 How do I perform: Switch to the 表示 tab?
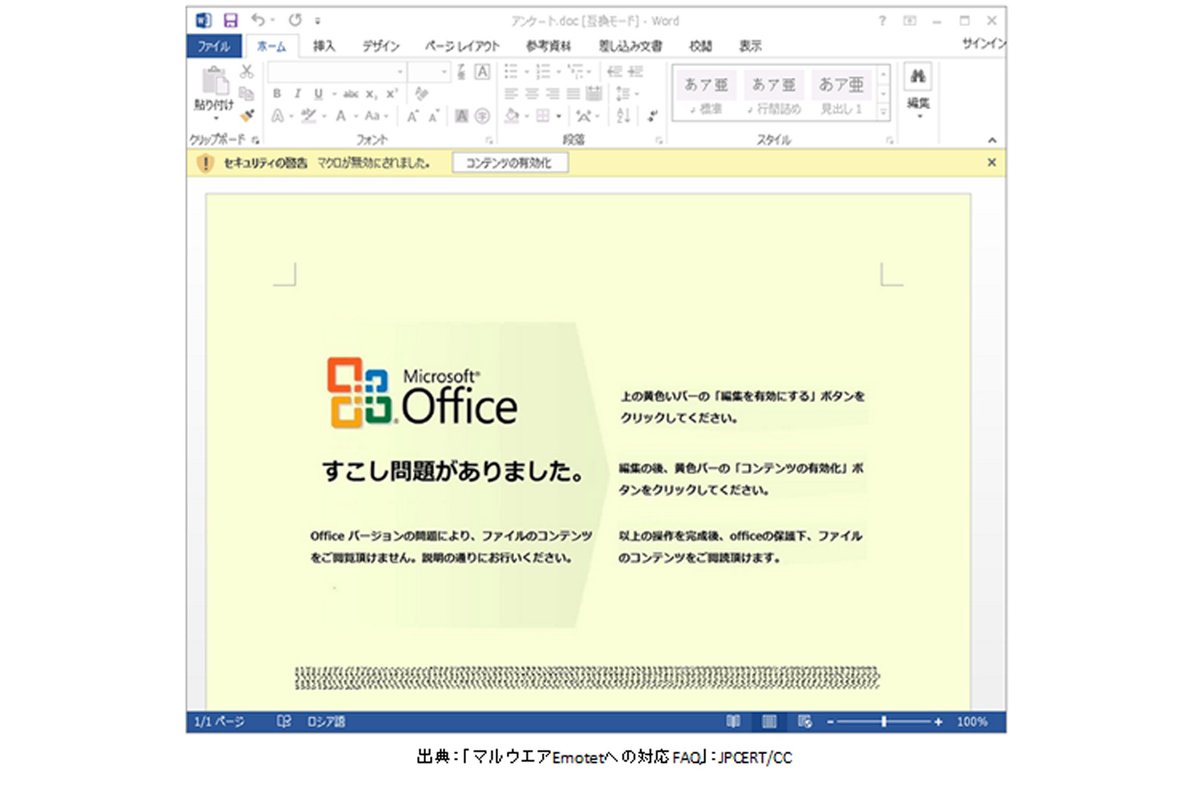pyautogui.click(x=750, y=46)
